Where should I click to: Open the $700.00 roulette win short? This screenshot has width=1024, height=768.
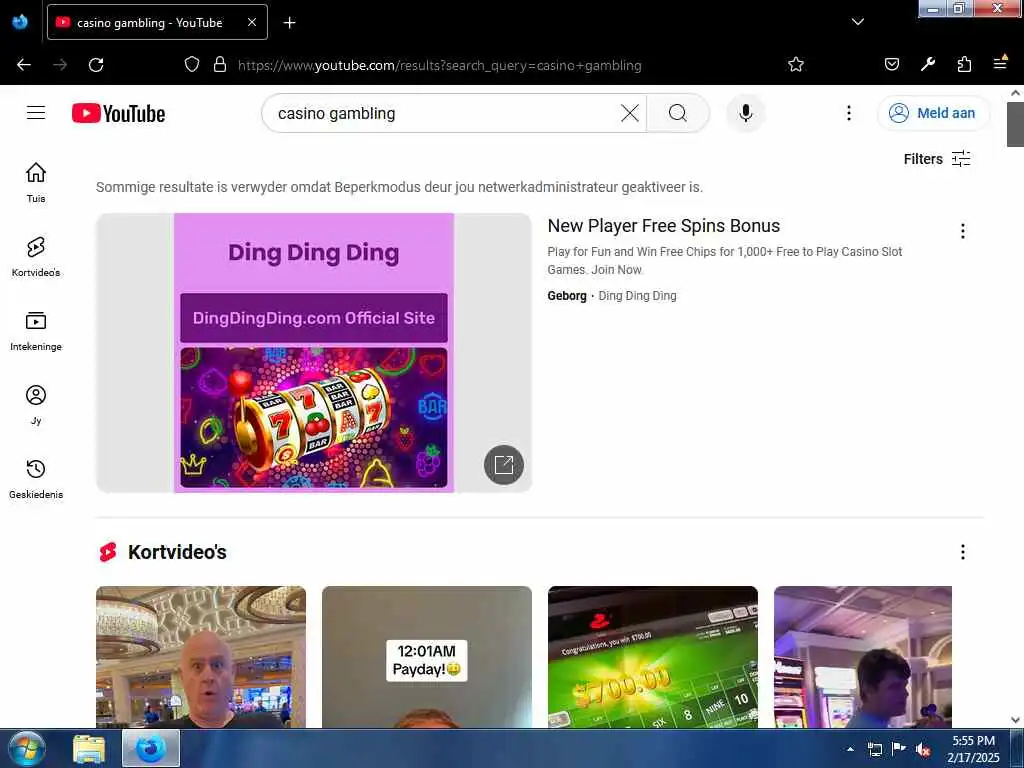pyautogui.click(x=652, y=656)
